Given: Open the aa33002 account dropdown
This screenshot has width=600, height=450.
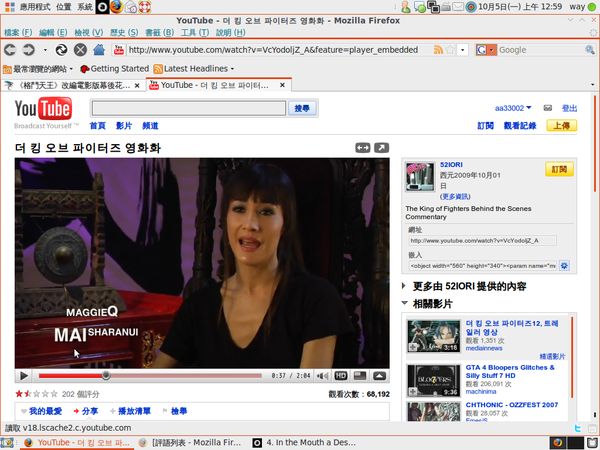Looking at the screenshot, I should (513, 108).
